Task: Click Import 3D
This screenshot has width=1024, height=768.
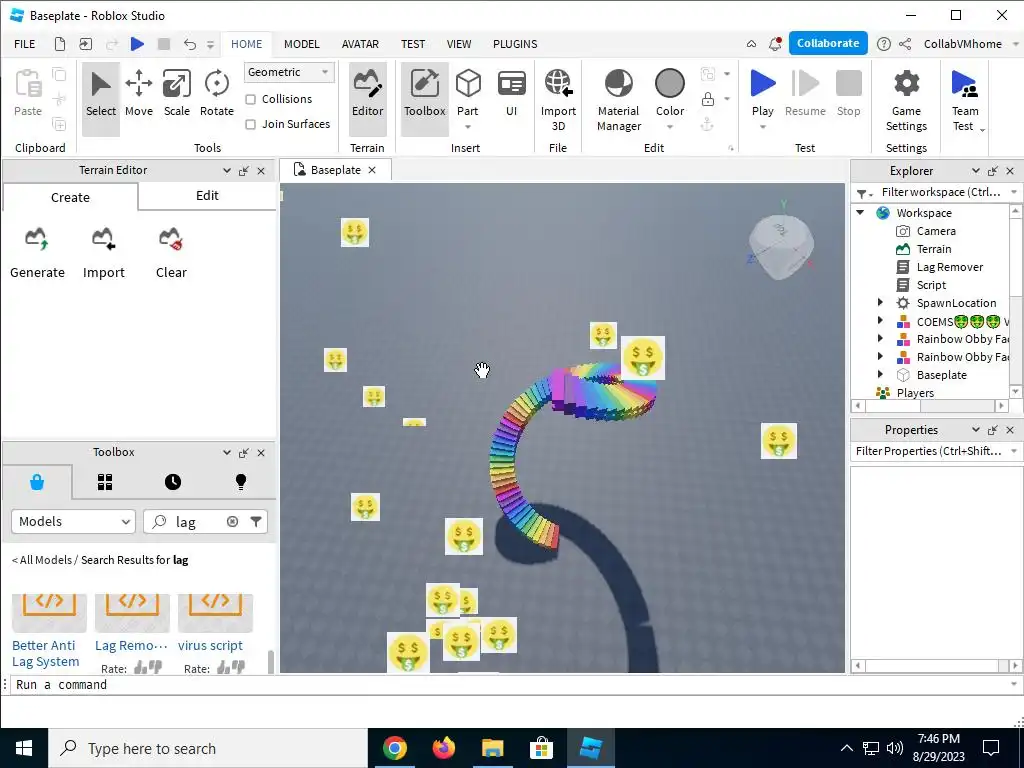Action: point(558,101)
